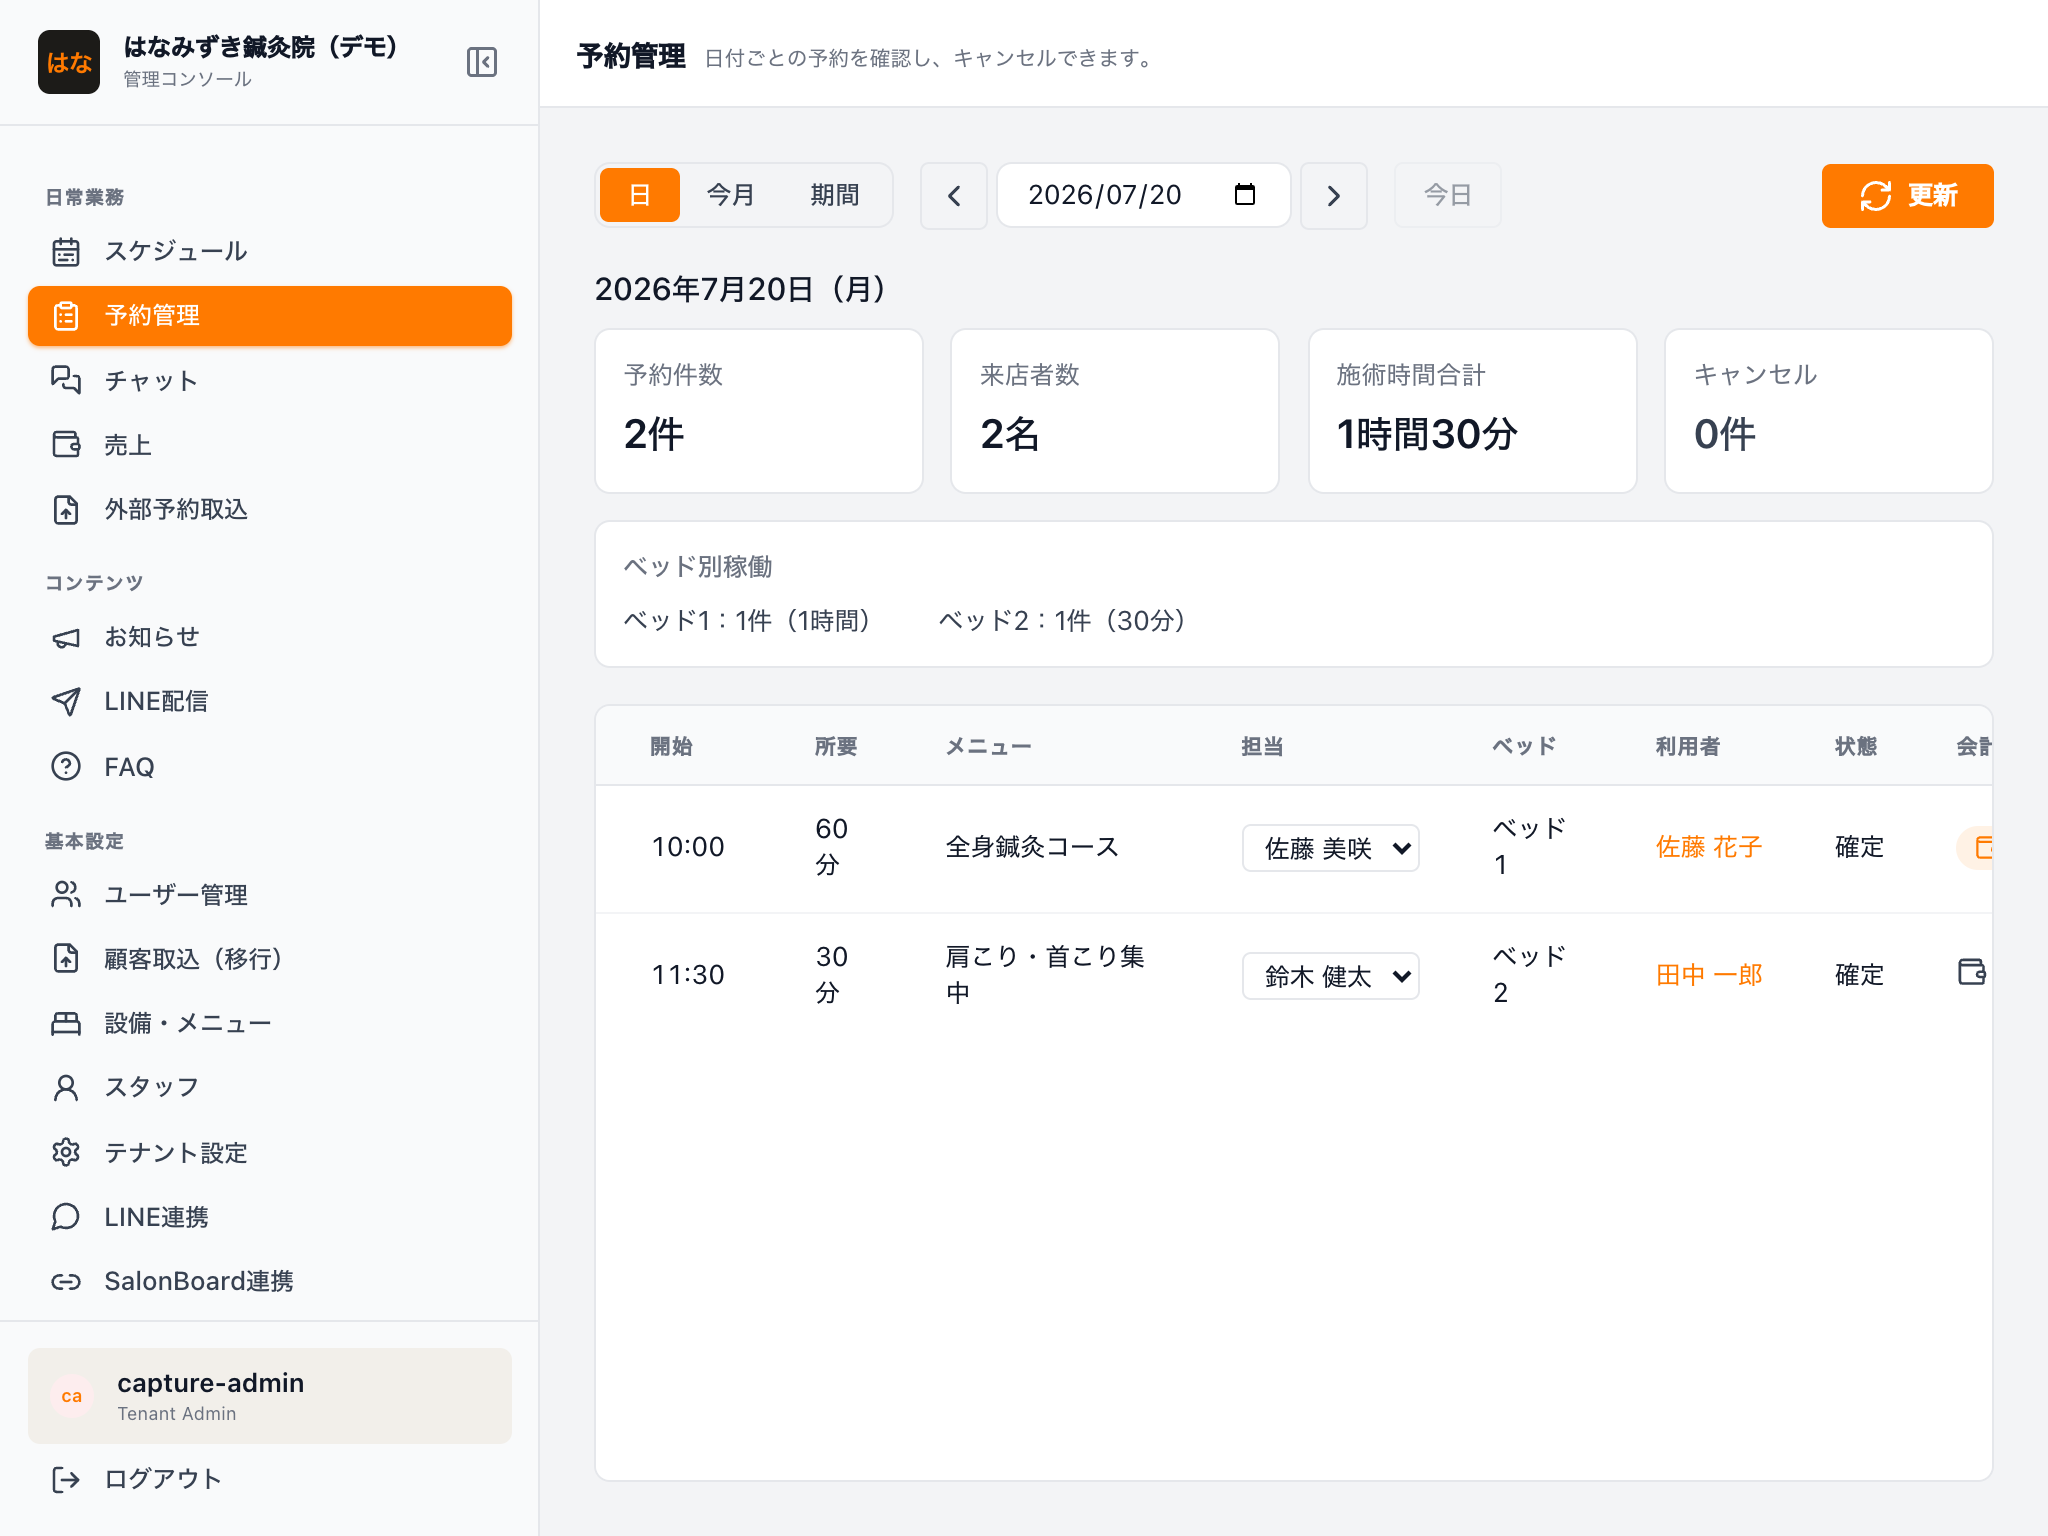Select 予約管理 in the sidebar
2048x1536 pixels.
pos(270,316)
